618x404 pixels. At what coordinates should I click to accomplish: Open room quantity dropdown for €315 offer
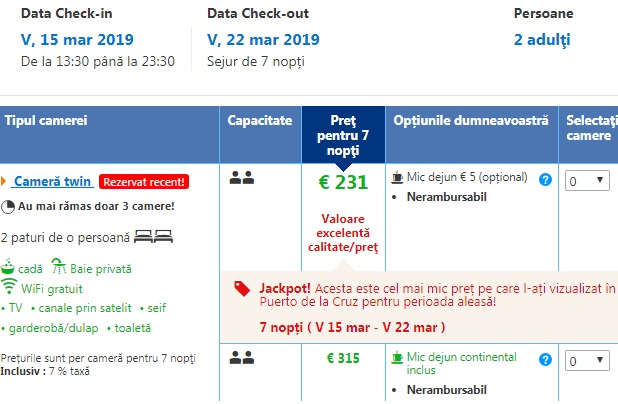pos(587,360)
